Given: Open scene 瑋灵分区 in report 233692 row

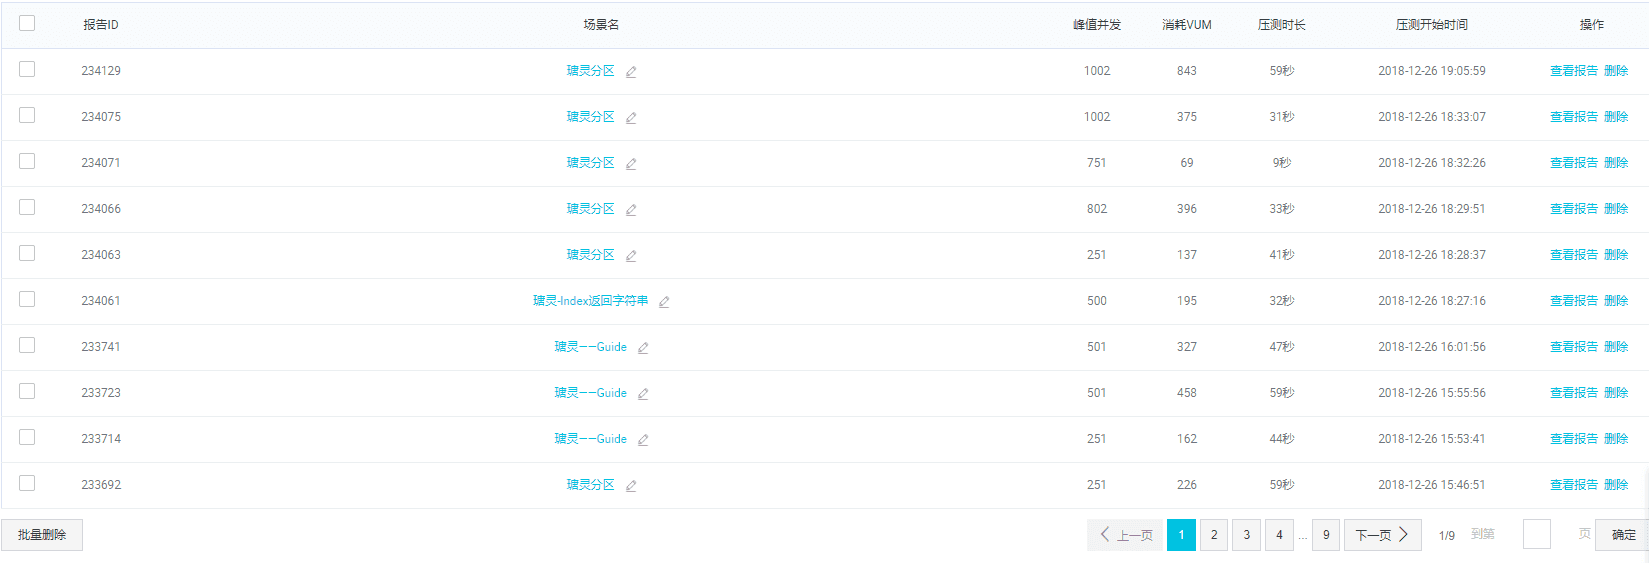Looking at the screenshot, I should click(x=591, y=485).
